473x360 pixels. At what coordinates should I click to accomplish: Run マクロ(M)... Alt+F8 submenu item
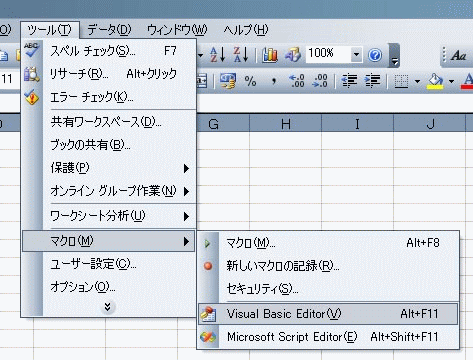tap(328, 243)
